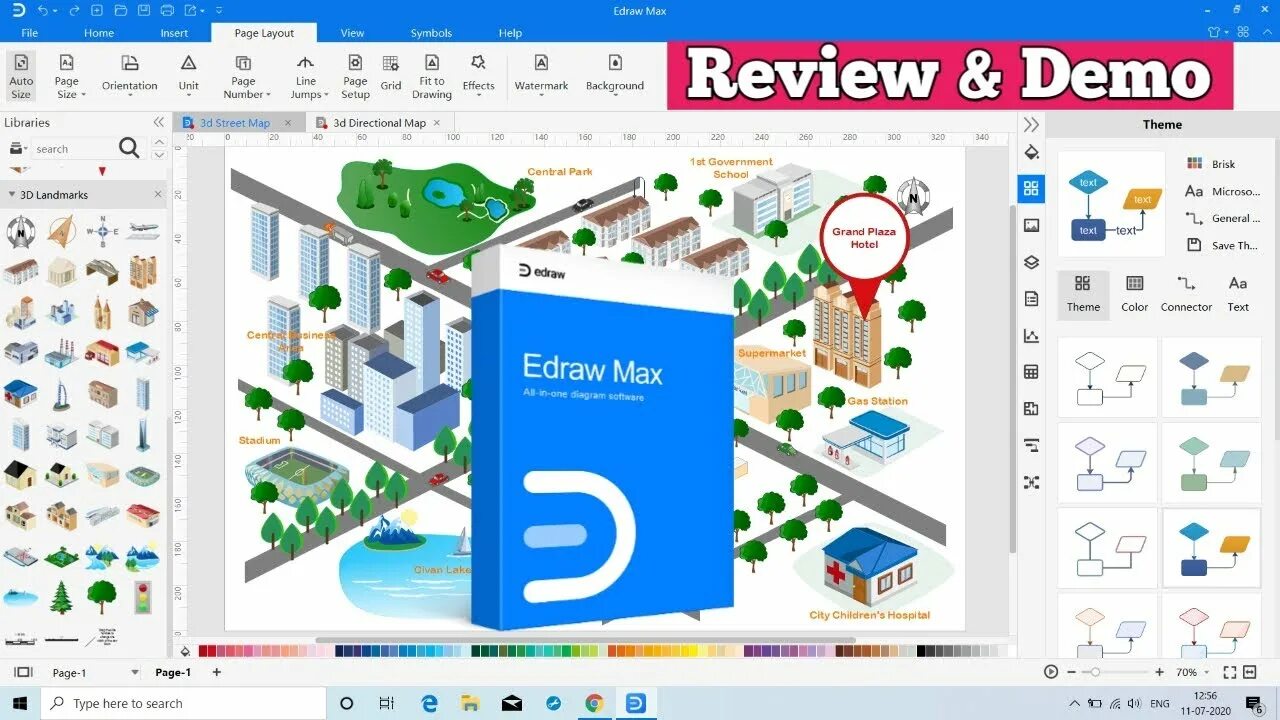Click zoom in plus button
Screen dimensions: 1280x720
point(1159,672)
